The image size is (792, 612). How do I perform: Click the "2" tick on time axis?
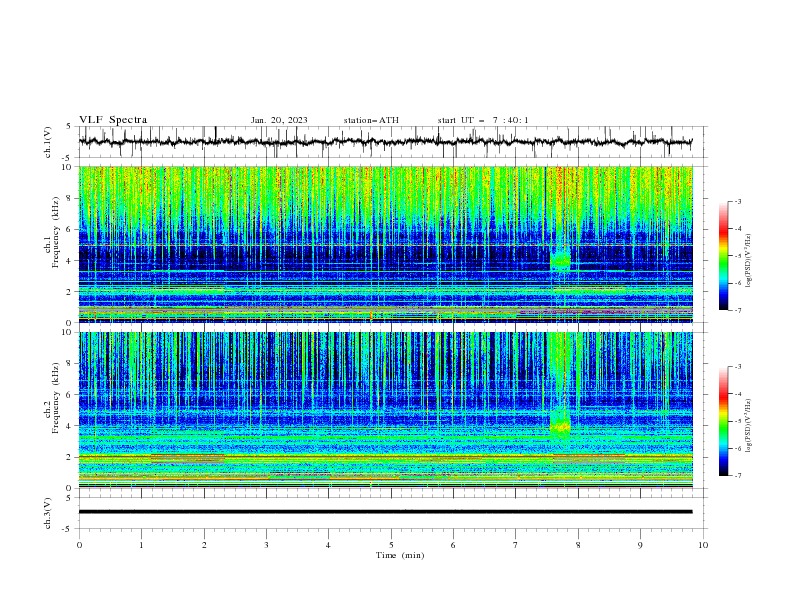click(x=204, y=545)
